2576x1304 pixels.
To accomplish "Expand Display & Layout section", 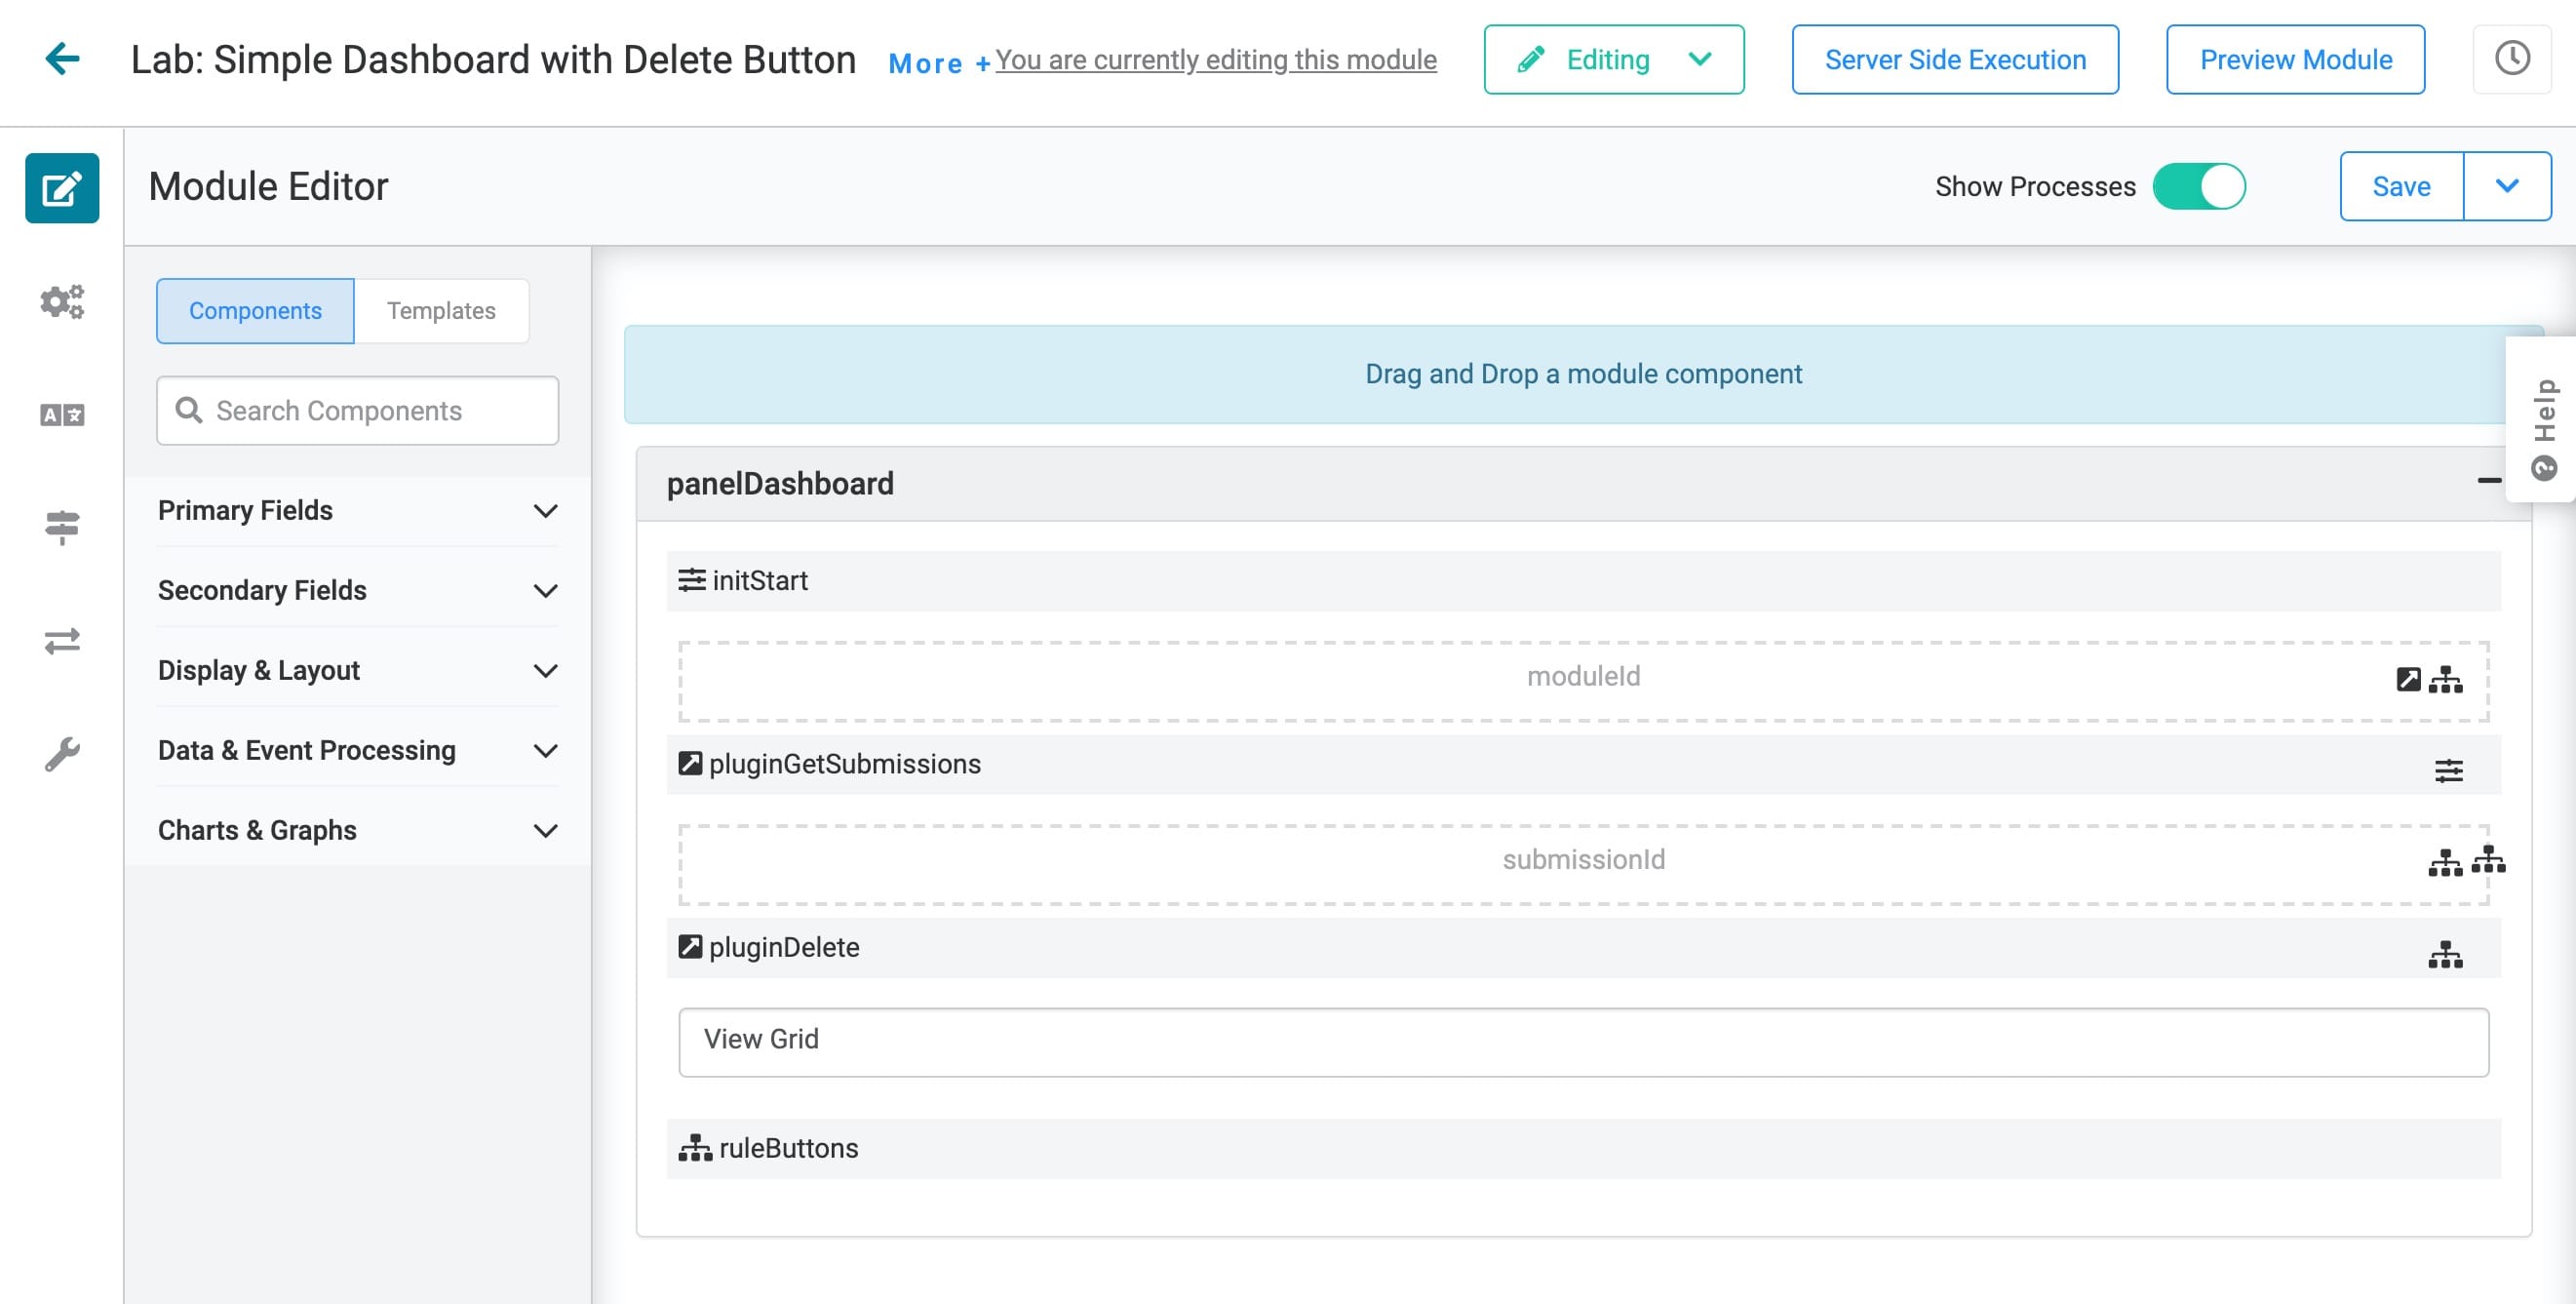I will coord(358,670).
